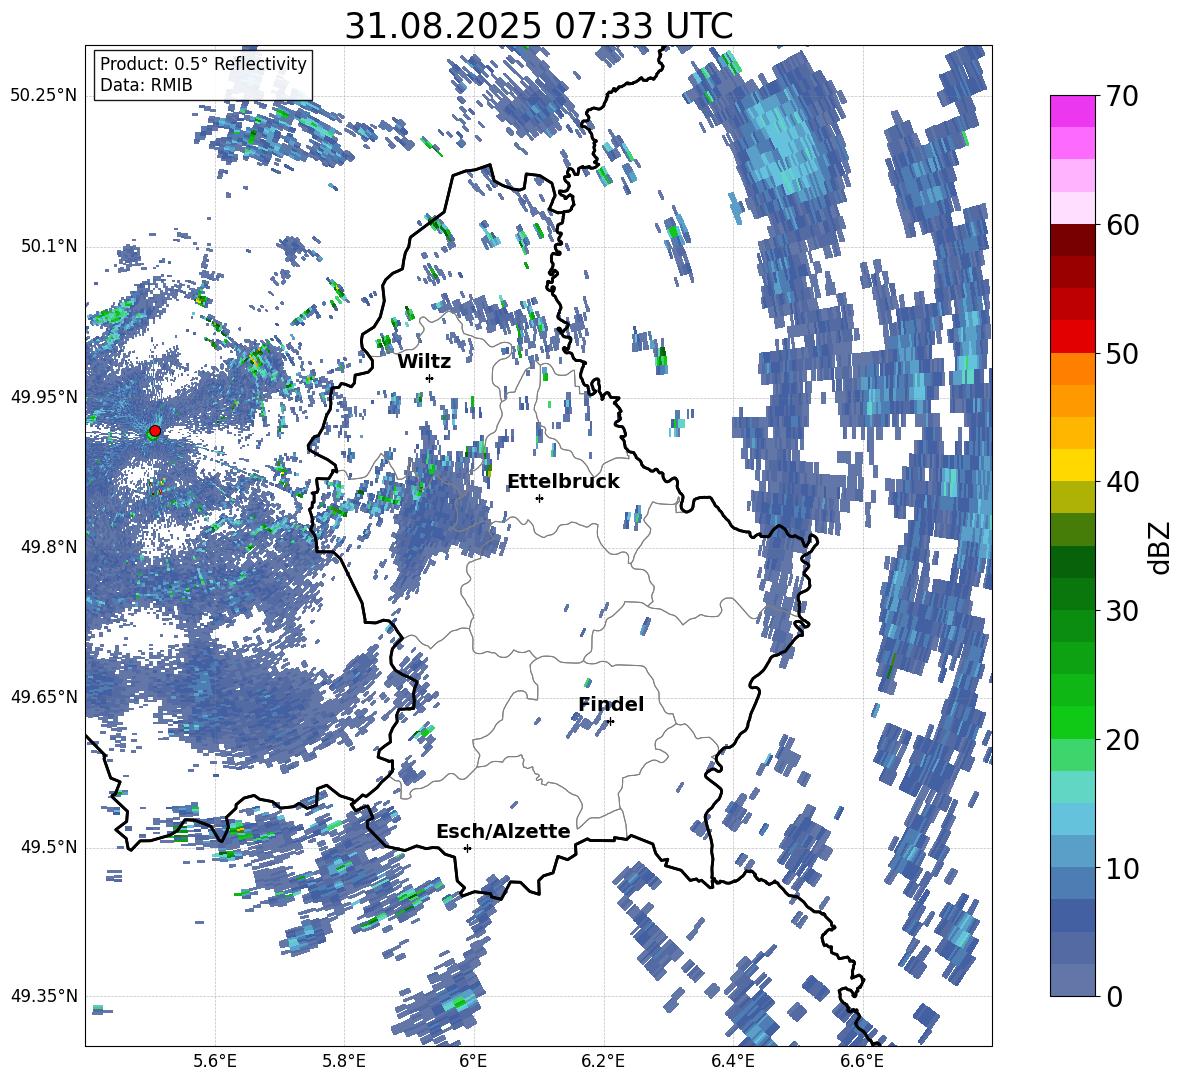
Task: Click the colorbar tick label 10
Action: point(1121,868)
